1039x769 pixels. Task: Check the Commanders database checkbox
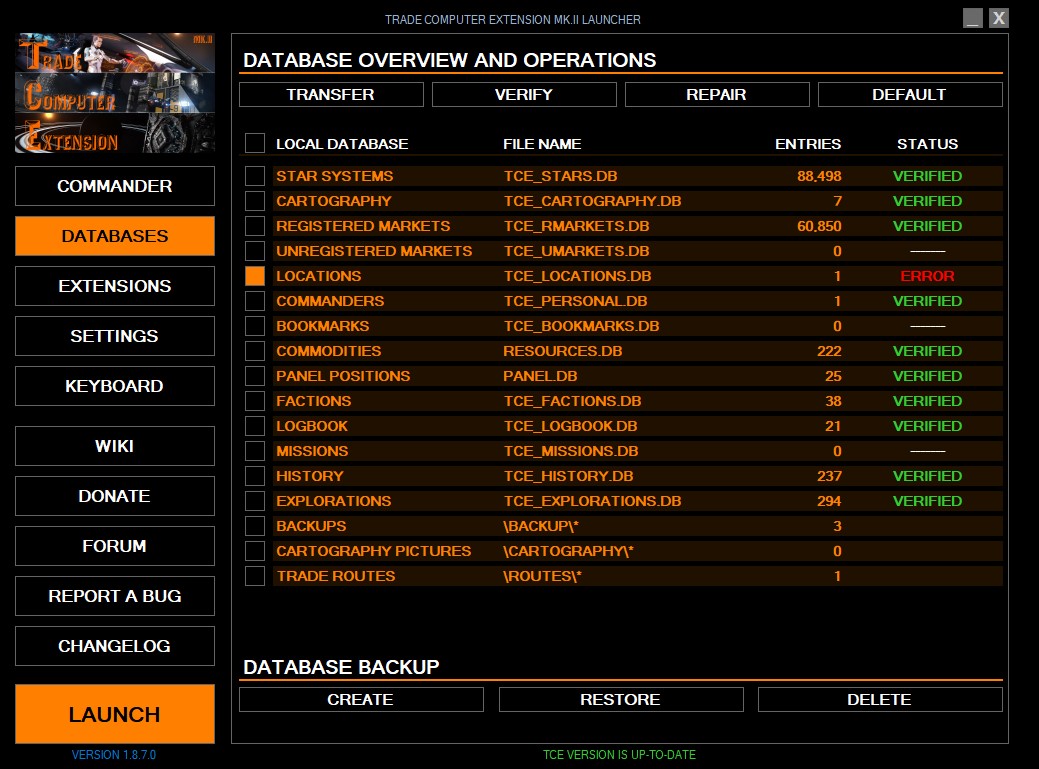click(x=255, y=301)
